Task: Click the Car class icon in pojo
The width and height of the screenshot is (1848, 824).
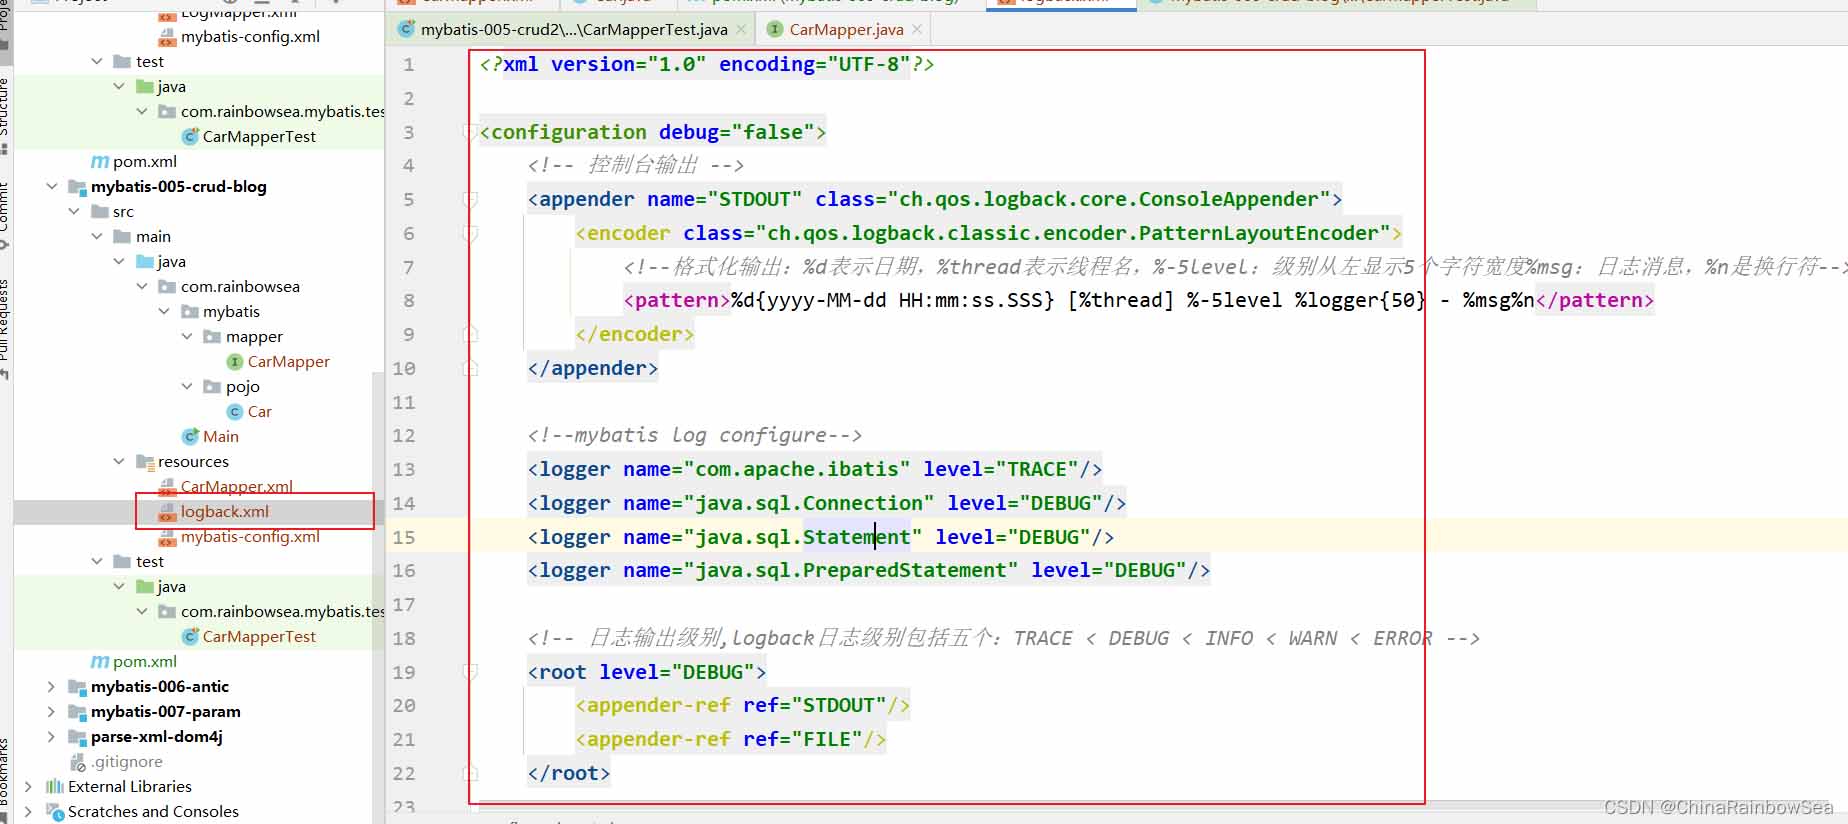Action: click(x=235, y=412)
